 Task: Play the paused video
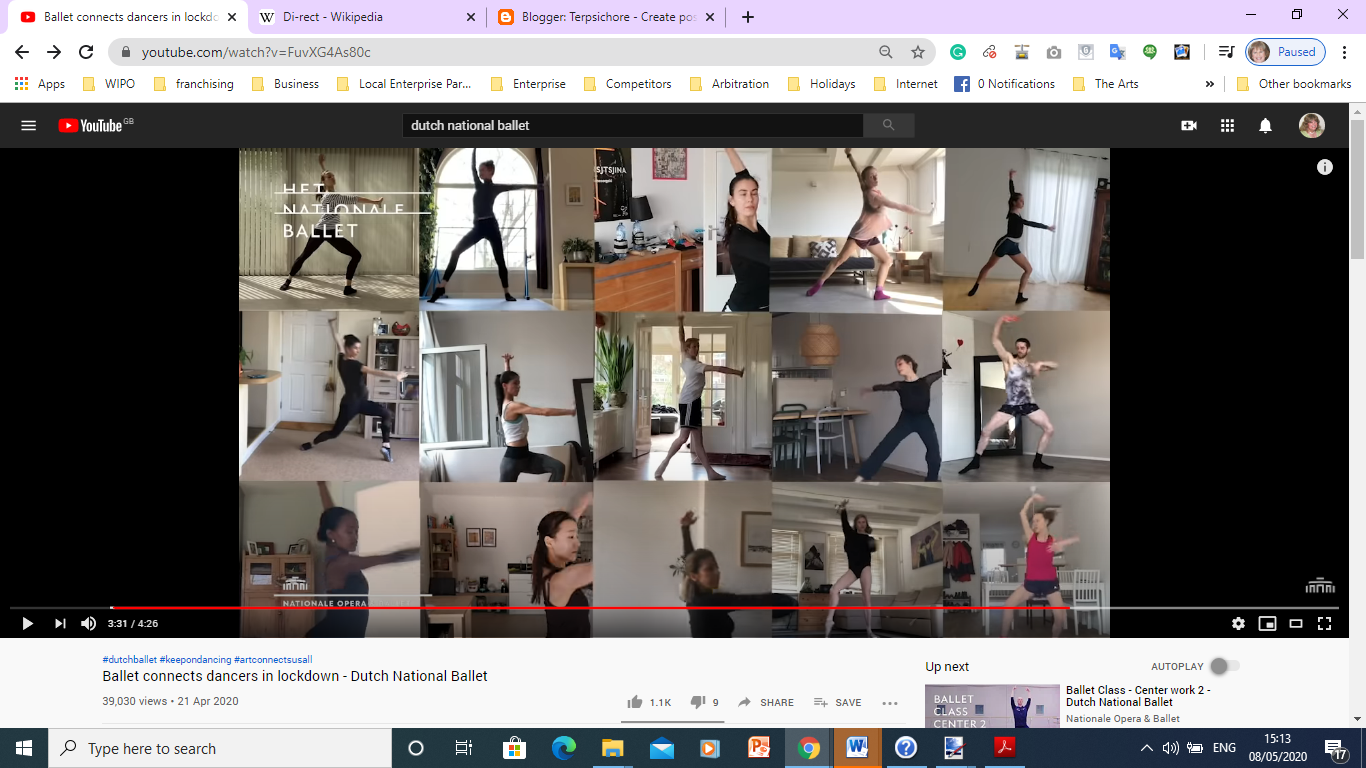point(27,623)
